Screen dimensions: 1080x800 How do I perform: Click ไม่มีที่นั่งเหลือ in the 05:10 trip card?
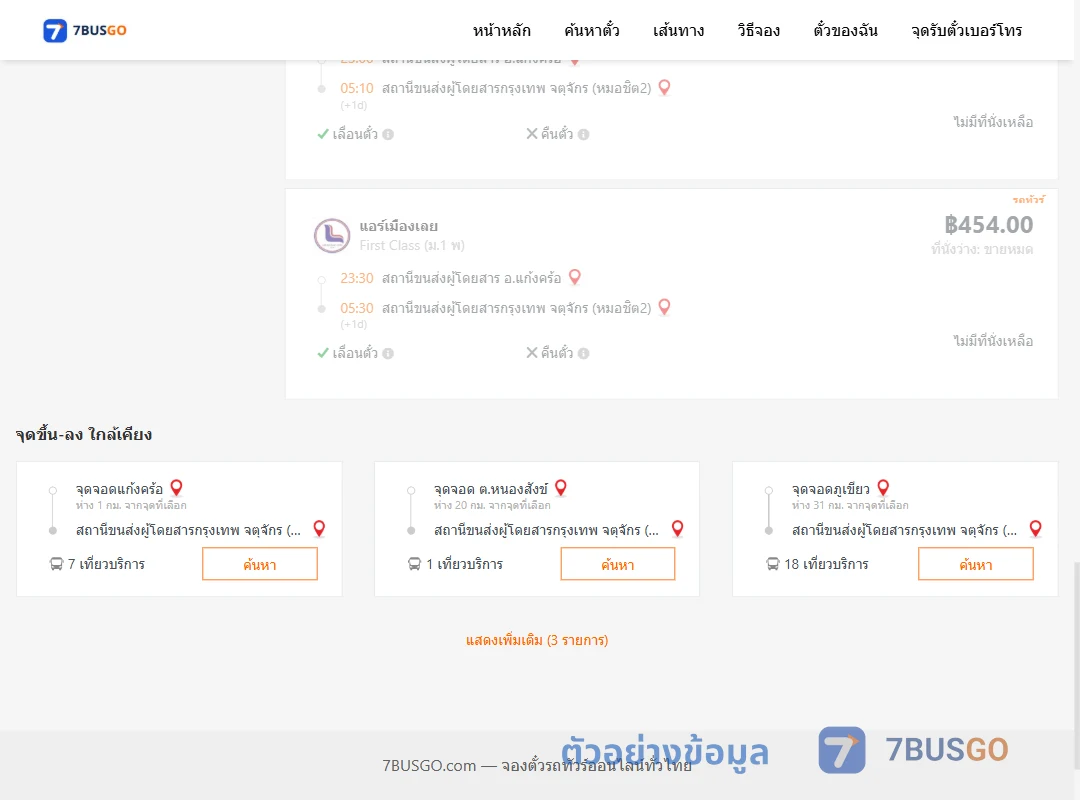(993, 122)
